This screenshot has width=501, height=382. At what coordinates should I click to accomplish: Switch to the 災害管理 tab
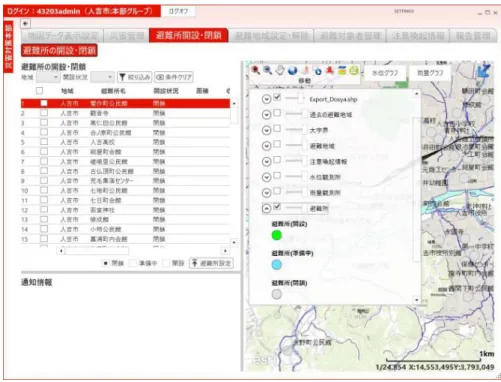tap(127, 36)
